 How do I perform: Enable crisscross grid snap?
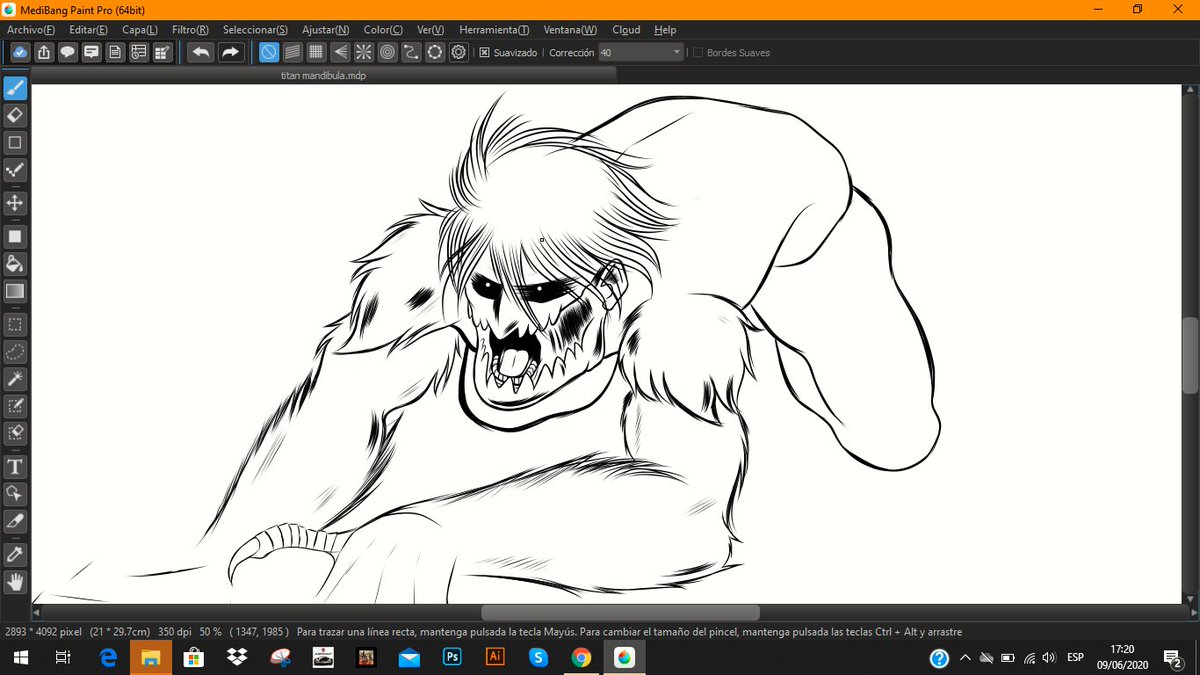tap(316, 52)
